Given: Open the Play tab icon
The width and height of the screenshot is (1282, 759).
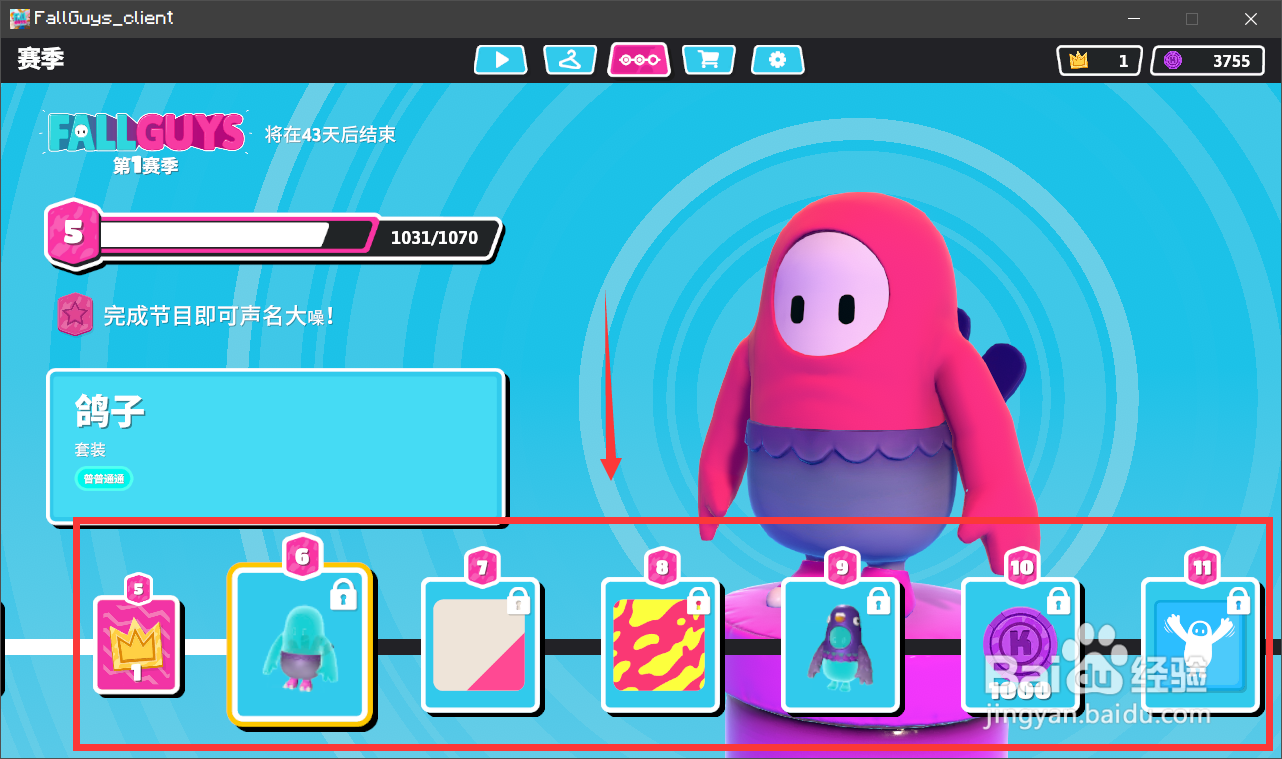Looking at the screenshot, I should point(503,60).
